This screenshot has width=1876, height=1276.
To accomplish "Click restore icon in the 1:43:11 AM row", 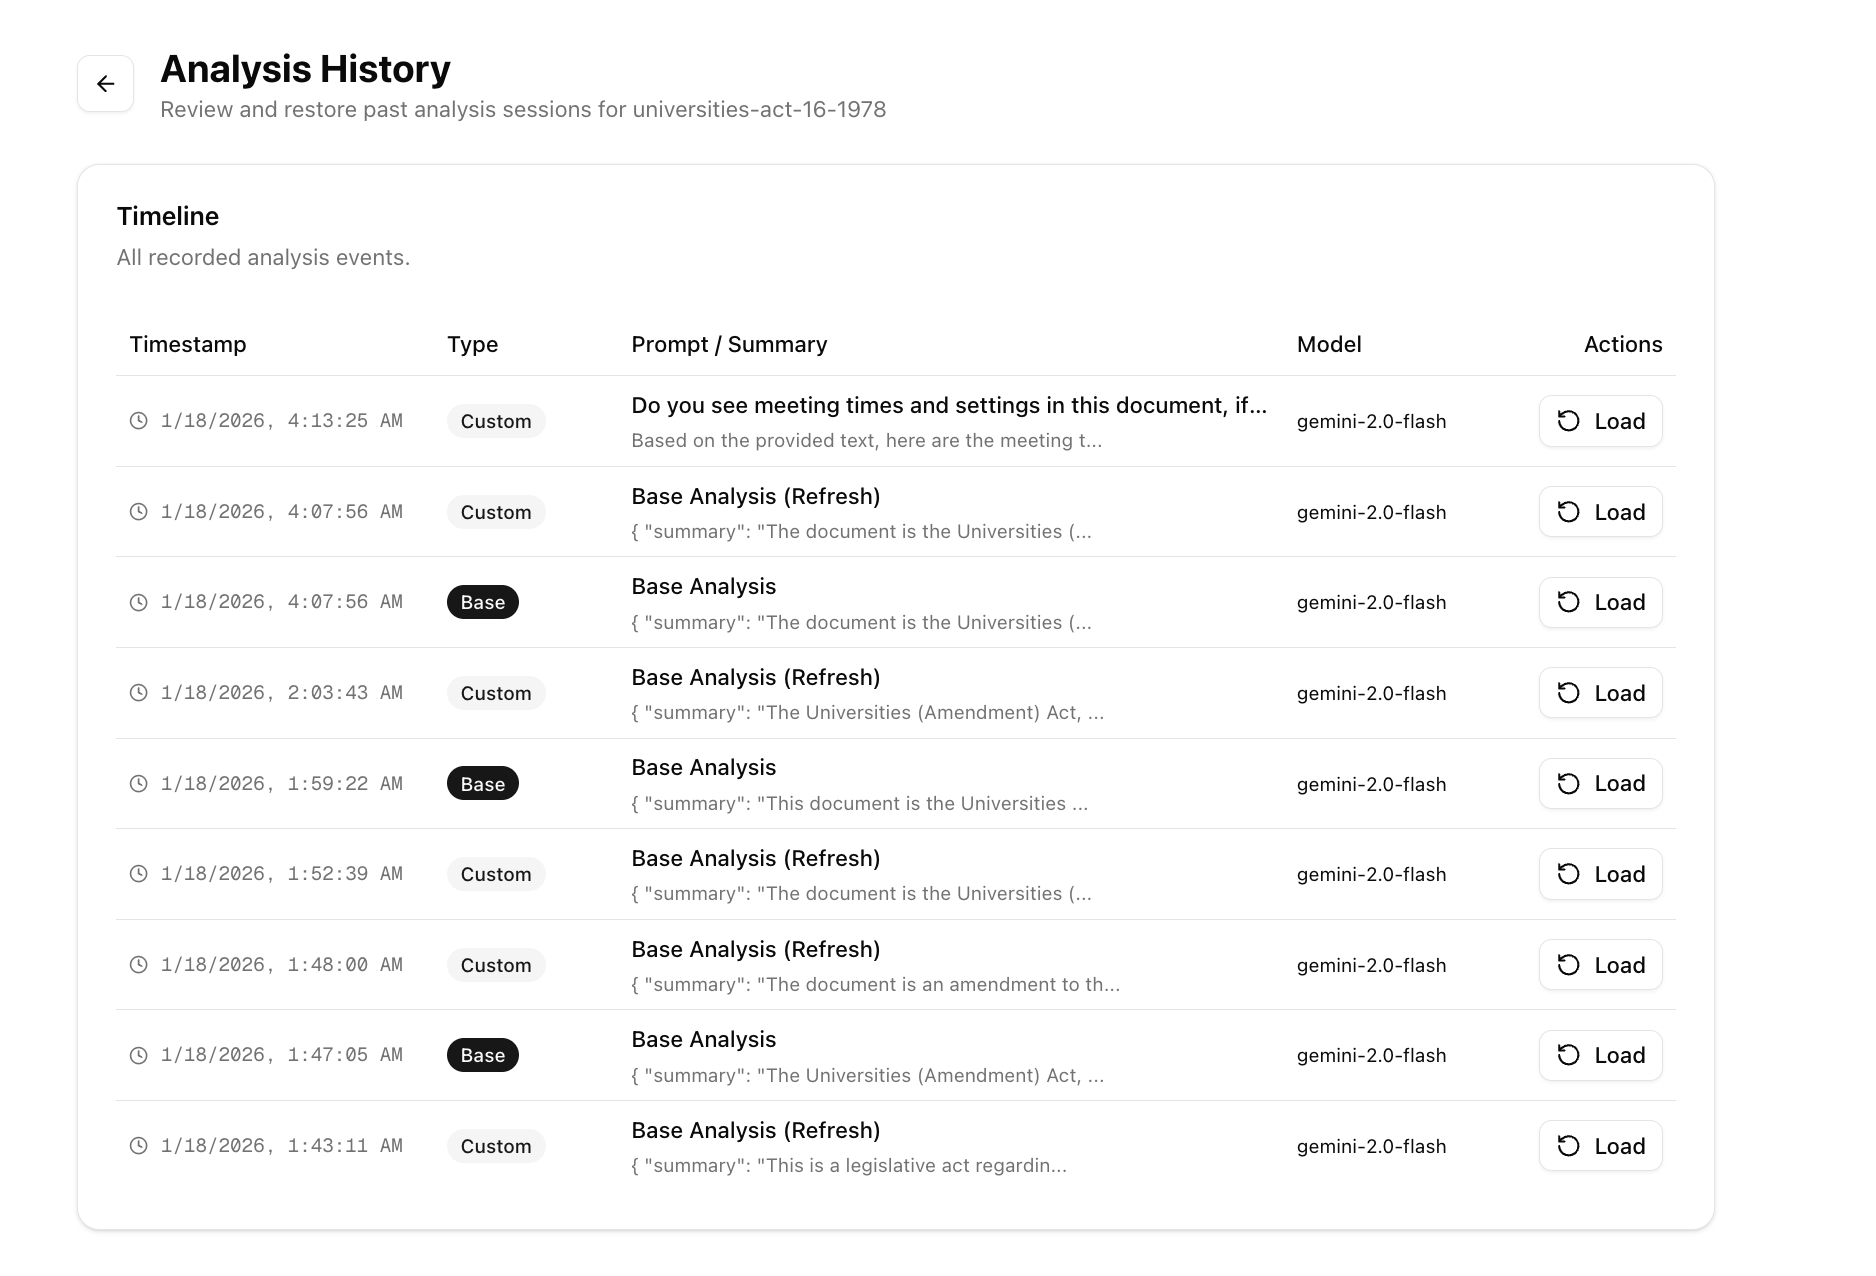I will pyautogui.click(x=1568, y=1146).
